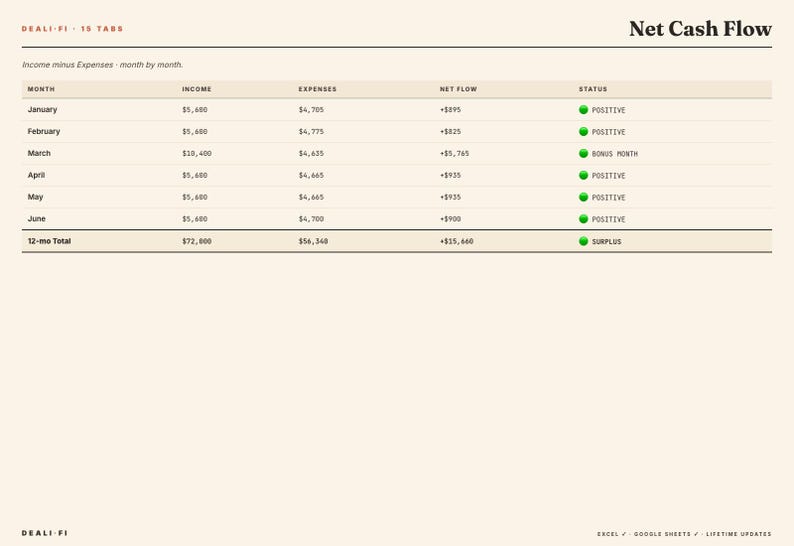Image resolution: width=794 pixels, height=546 pixels.
Task: Click the NET FLOW column header
Action: [458, 89]
